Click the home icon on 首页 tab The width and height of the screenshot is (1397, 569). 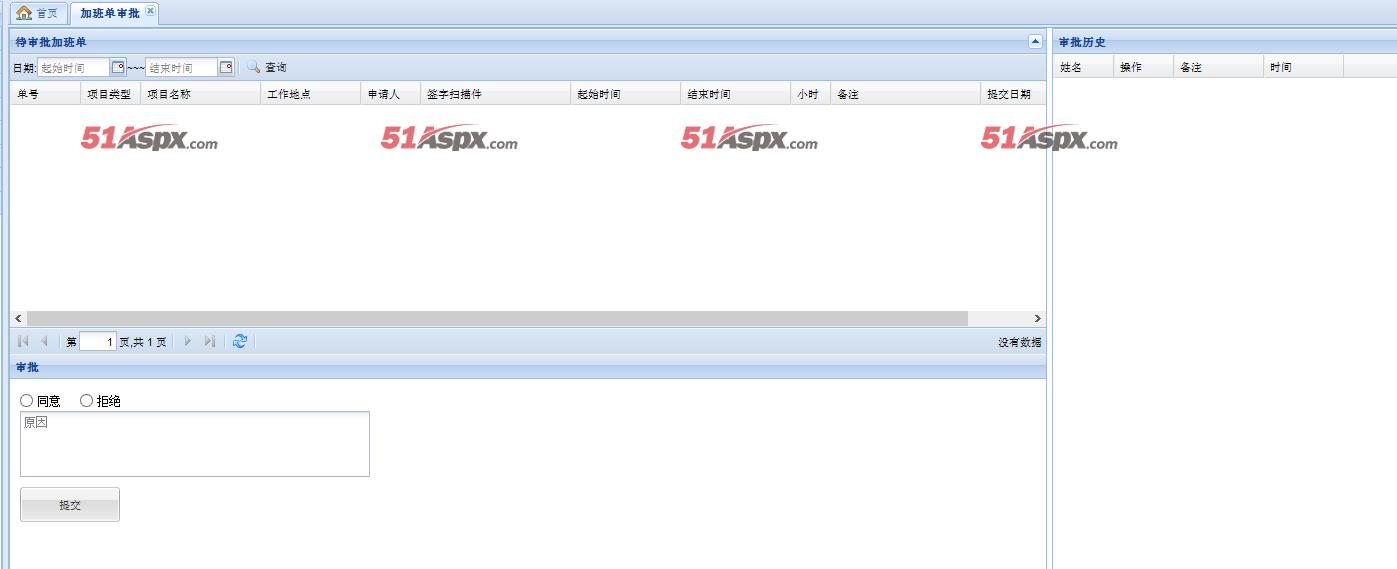coord(24,13)
